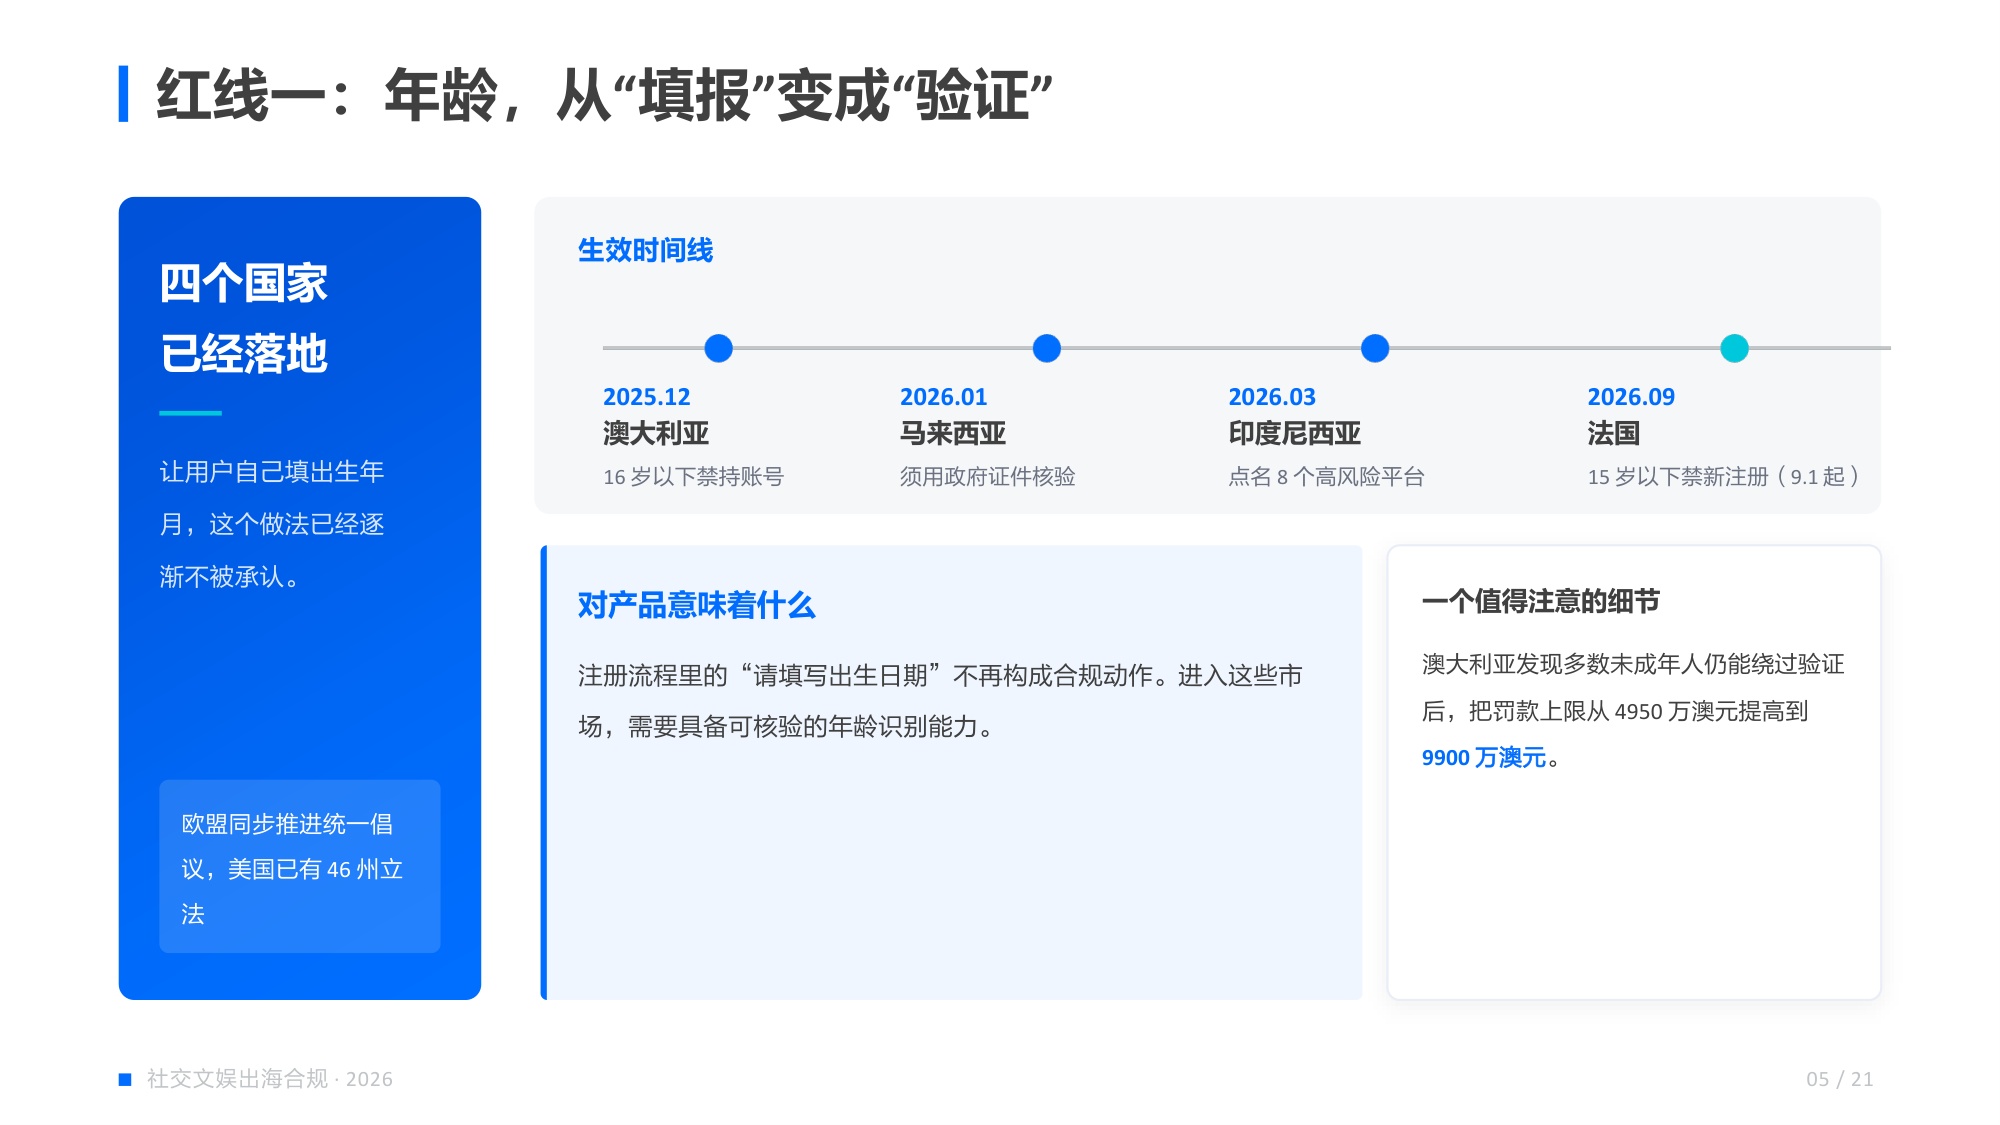Click the paragraph starting 澳大利亚发现多数未成年人

click(1633, 711)
